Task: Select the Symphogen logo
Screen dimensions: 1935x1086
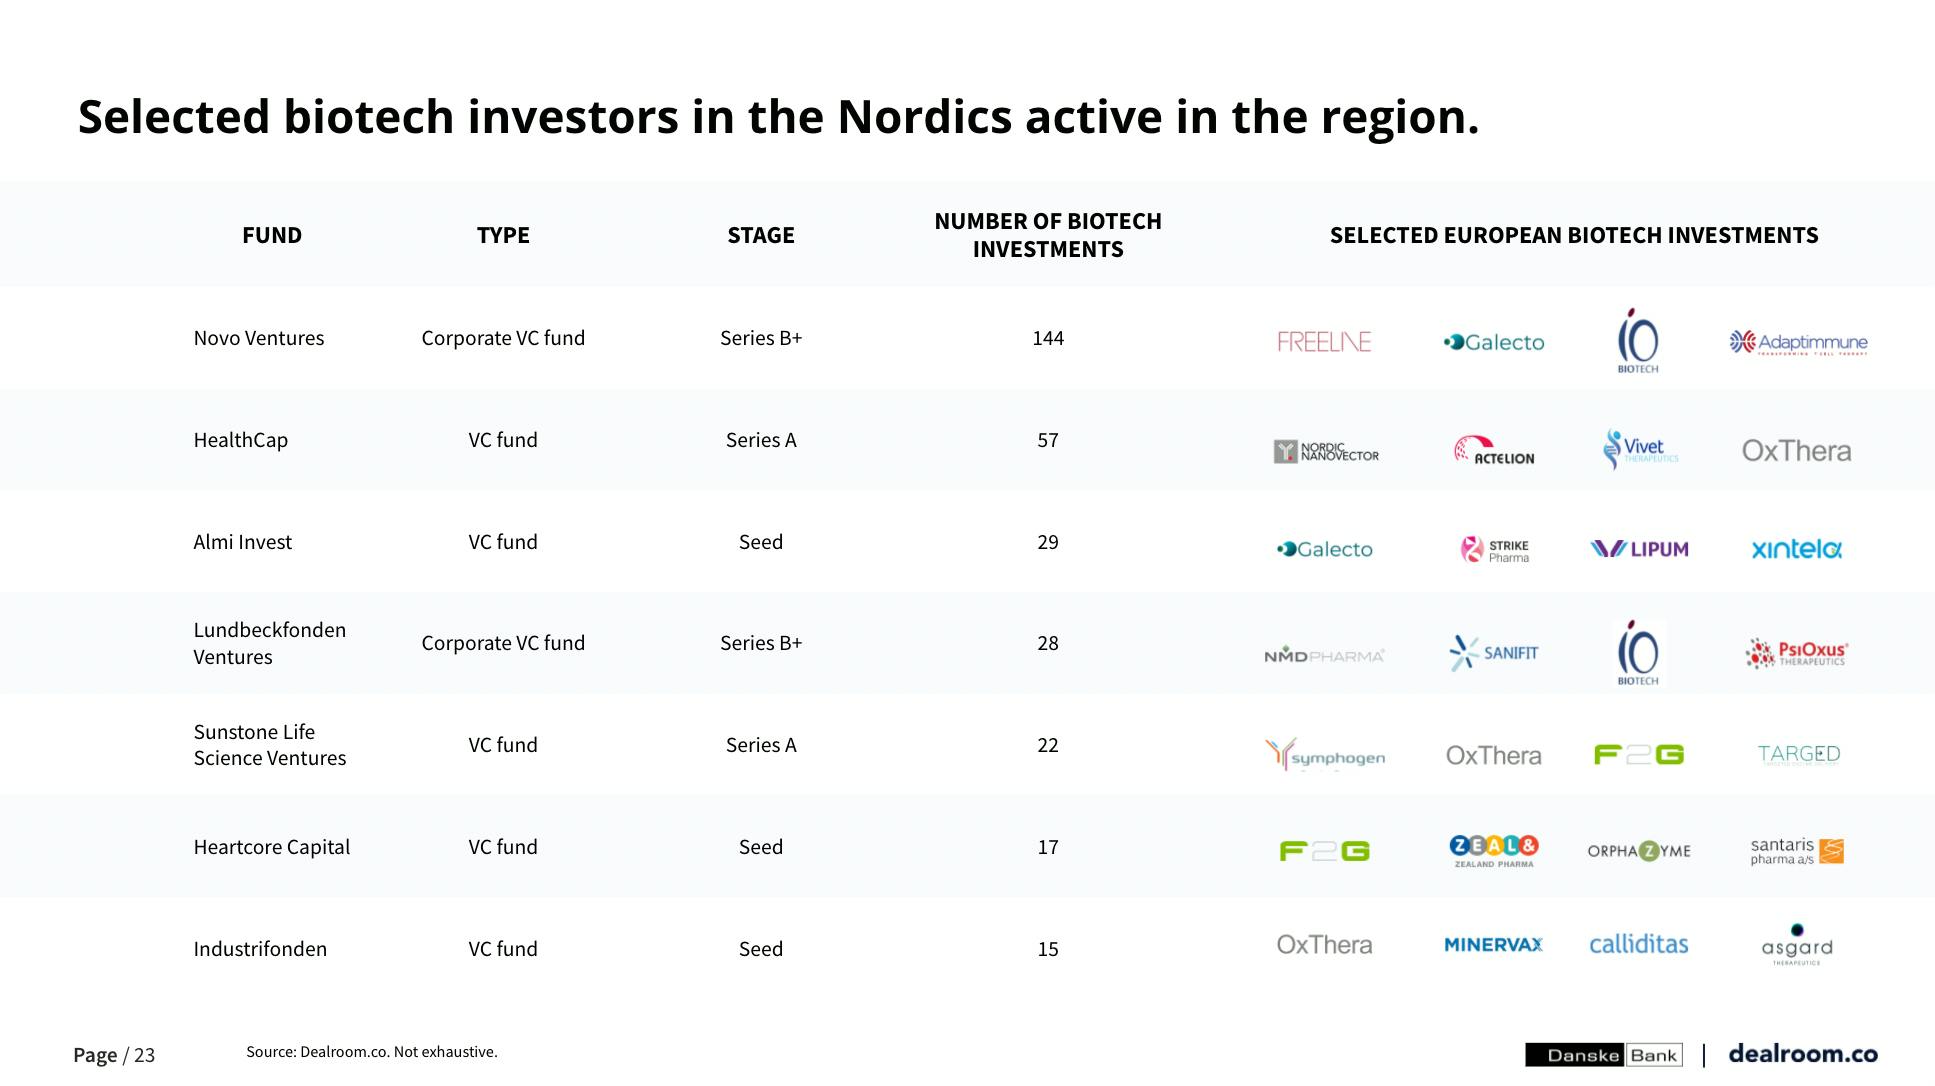Action: 1325,755
